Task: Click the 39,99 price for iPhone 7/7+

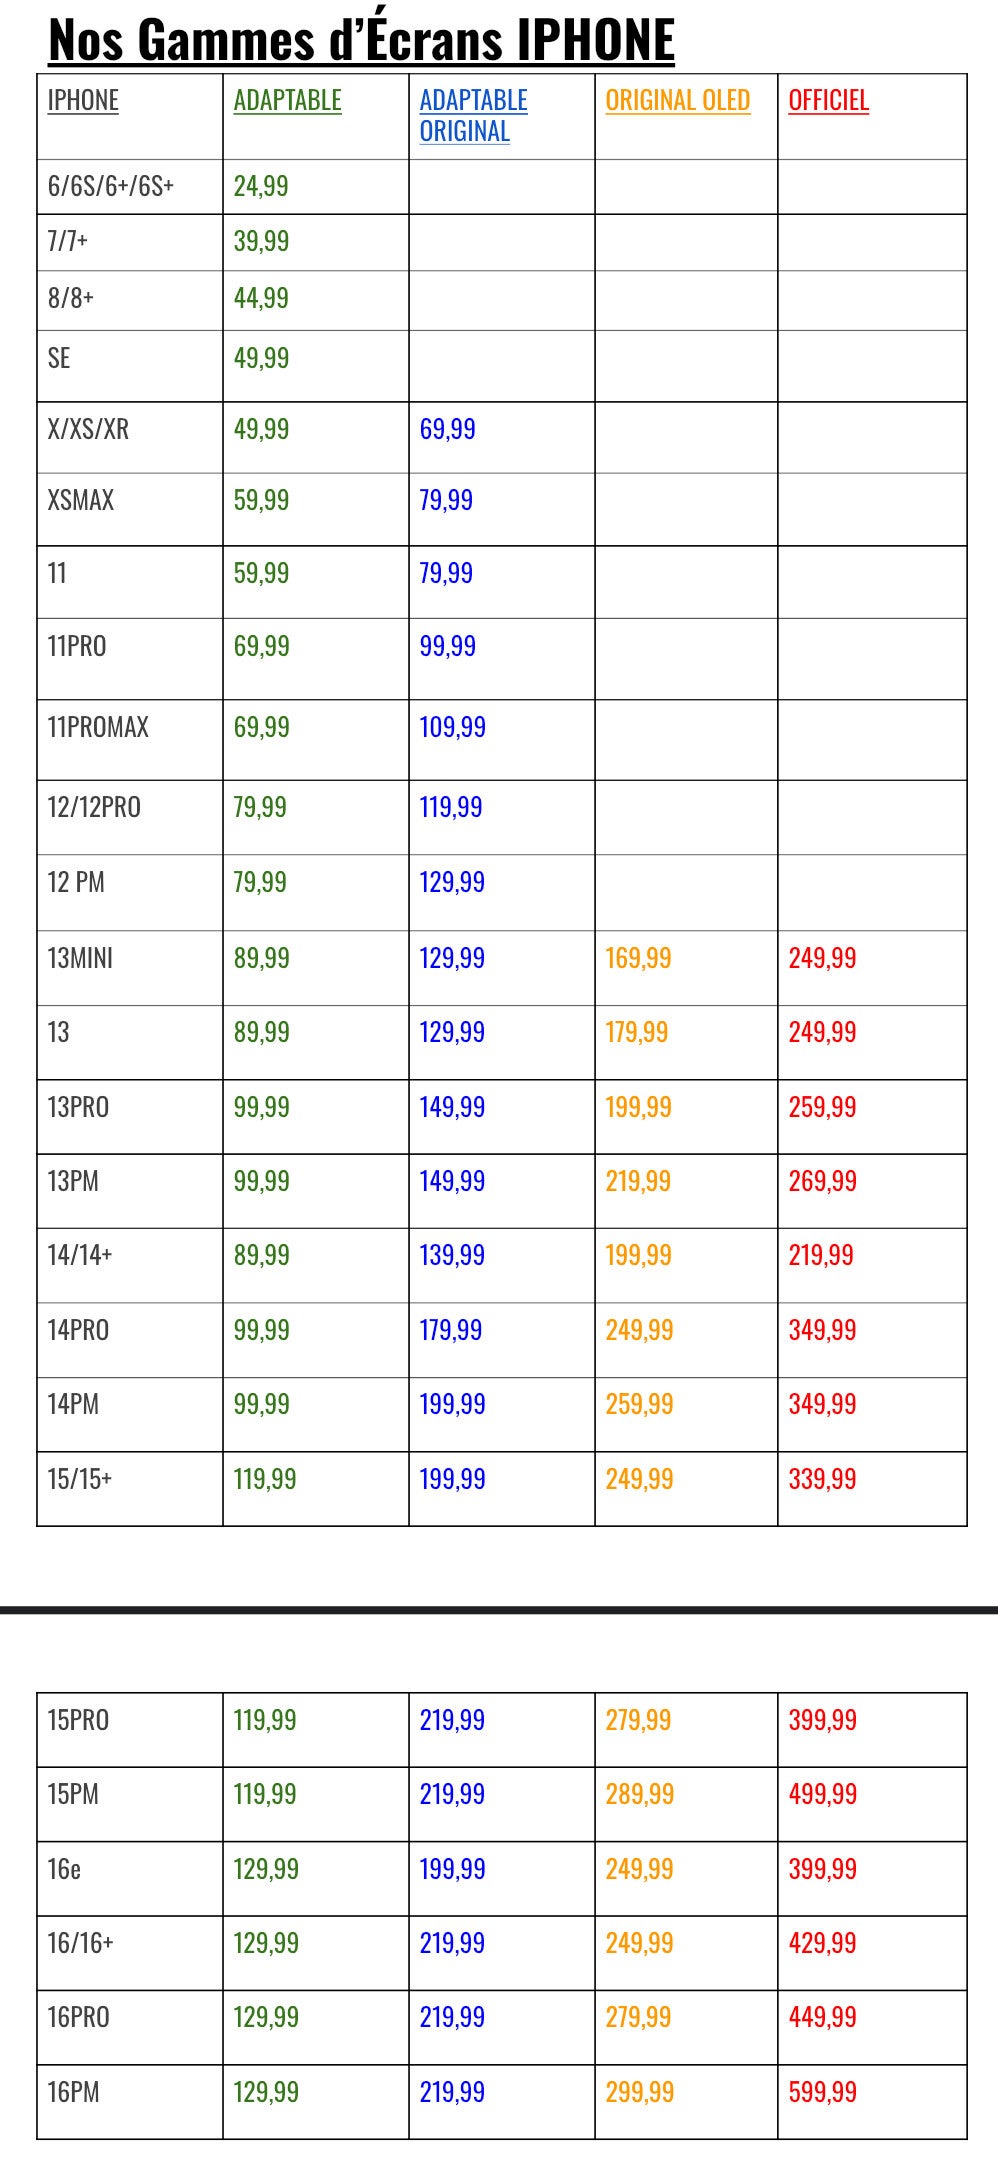Action: pyautogui.click(x=261, y=241)
